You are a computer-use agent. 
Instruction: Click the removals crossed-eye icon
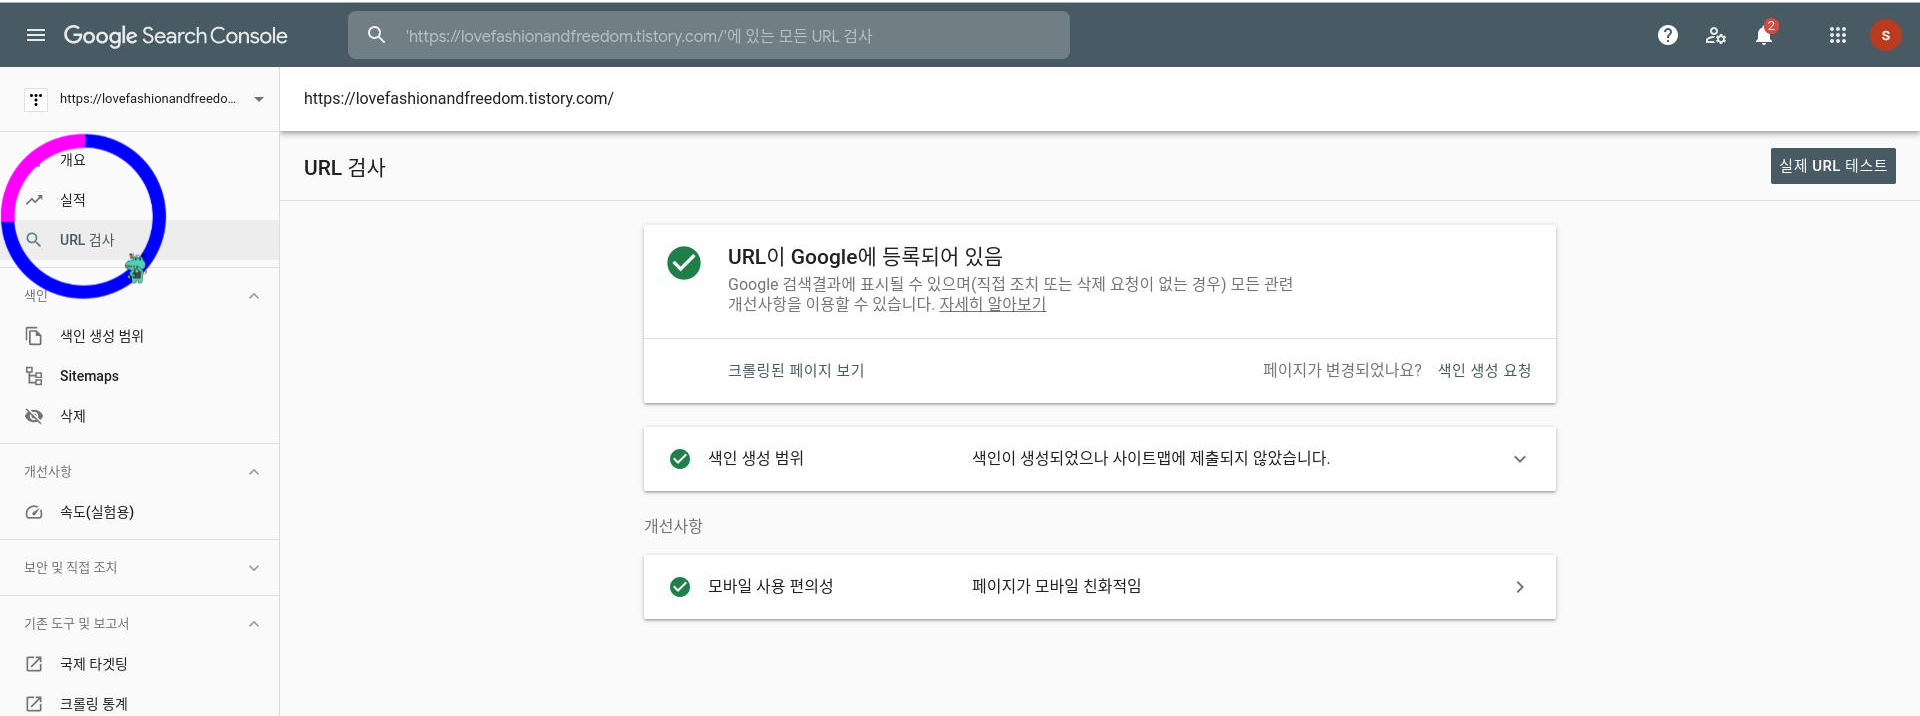[x=34, y=416]
